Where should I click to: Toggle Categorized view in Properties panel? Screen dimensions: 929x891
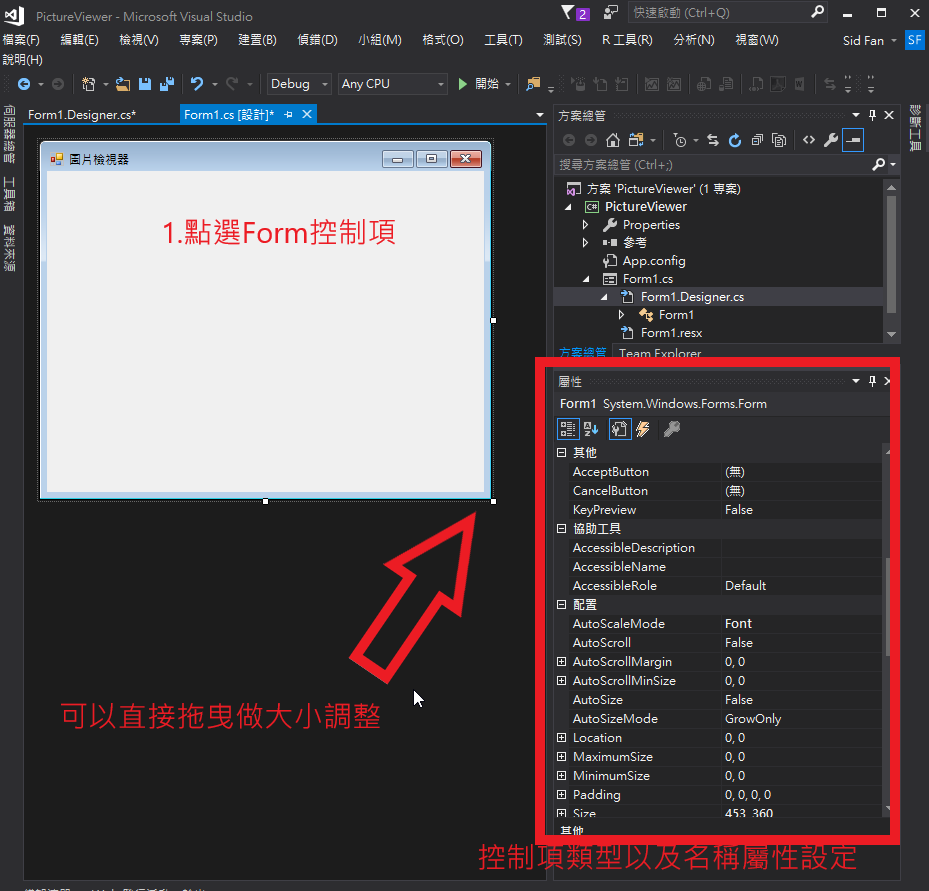[x=567, y=429]
